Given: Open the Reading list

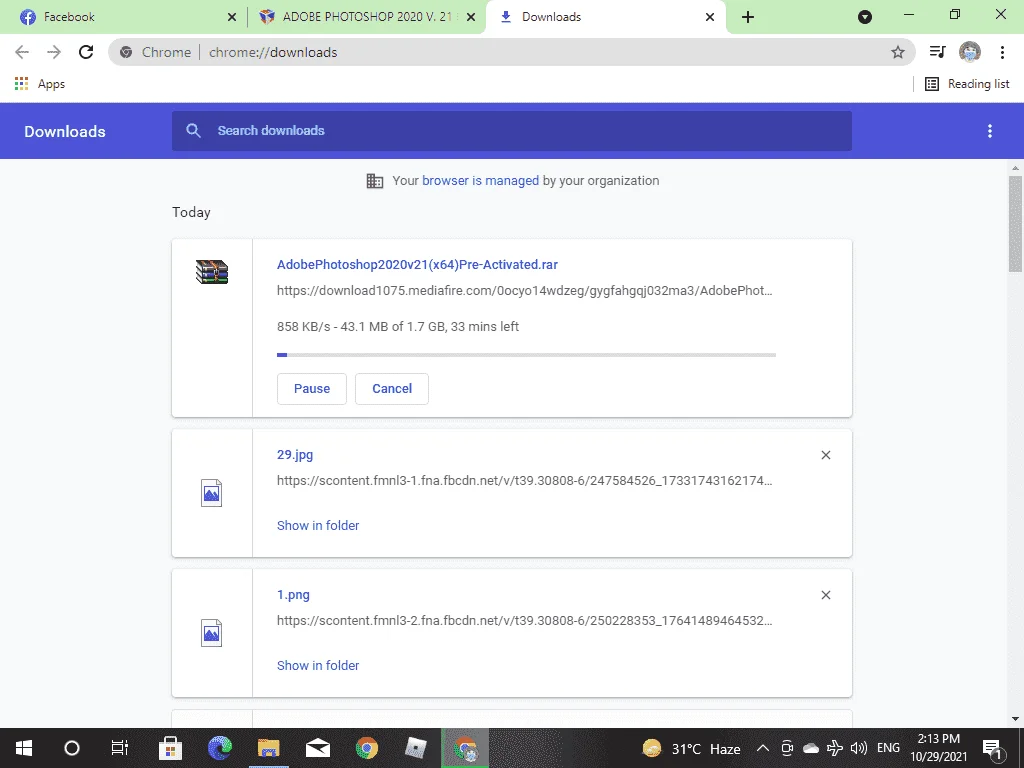Looking at the screenshot, I should (967, 84).
